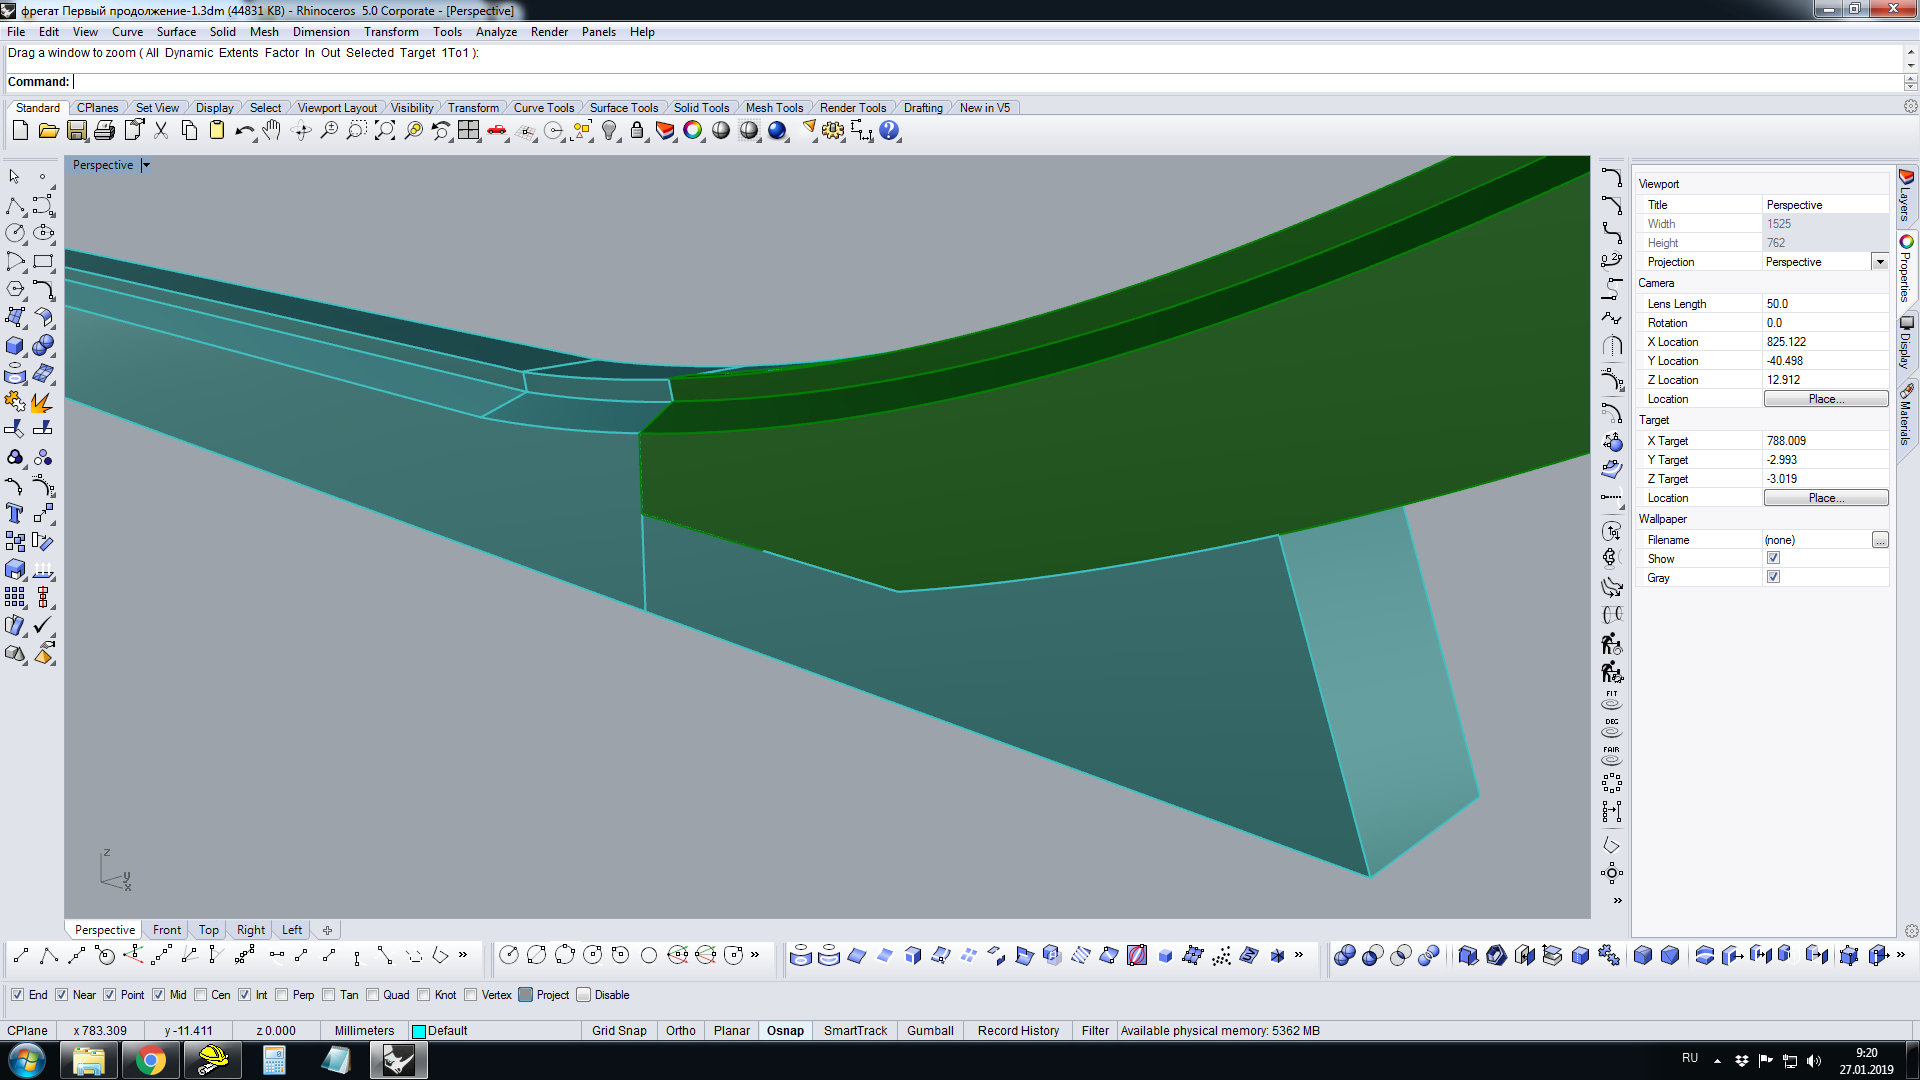Open the command history scroll-down arrow
1920x1080 pixels.
1911,64
